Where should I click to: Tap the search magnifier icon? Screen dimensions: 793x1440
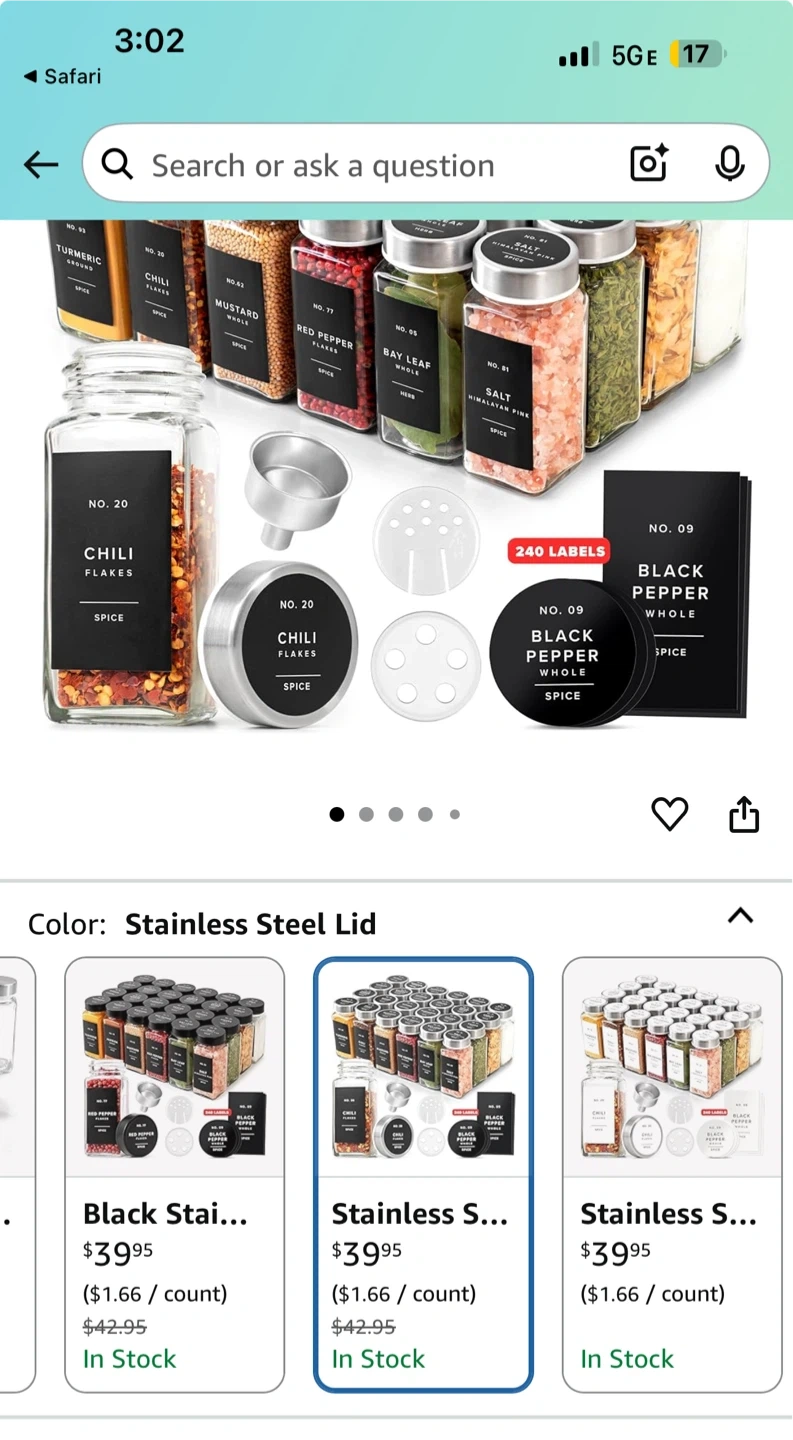point(117,164)
